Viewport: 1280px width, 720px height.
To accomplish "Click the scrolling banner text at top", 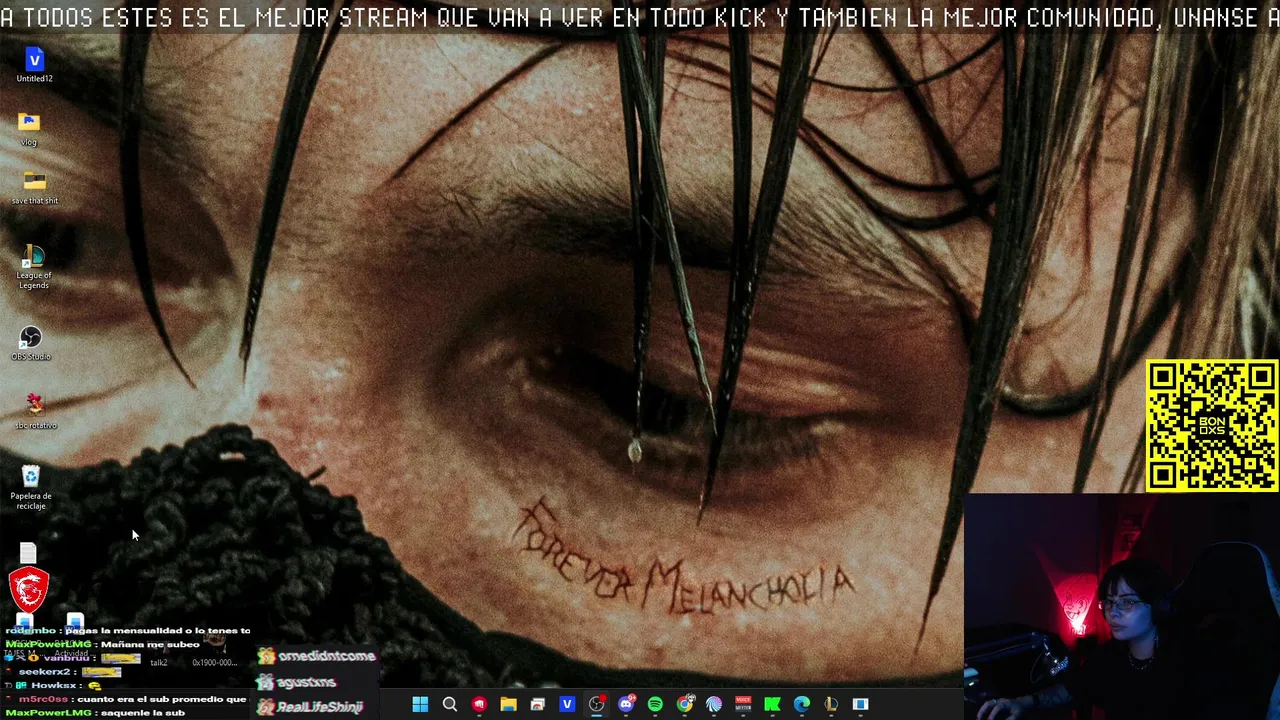I will (x=640, y=17).
